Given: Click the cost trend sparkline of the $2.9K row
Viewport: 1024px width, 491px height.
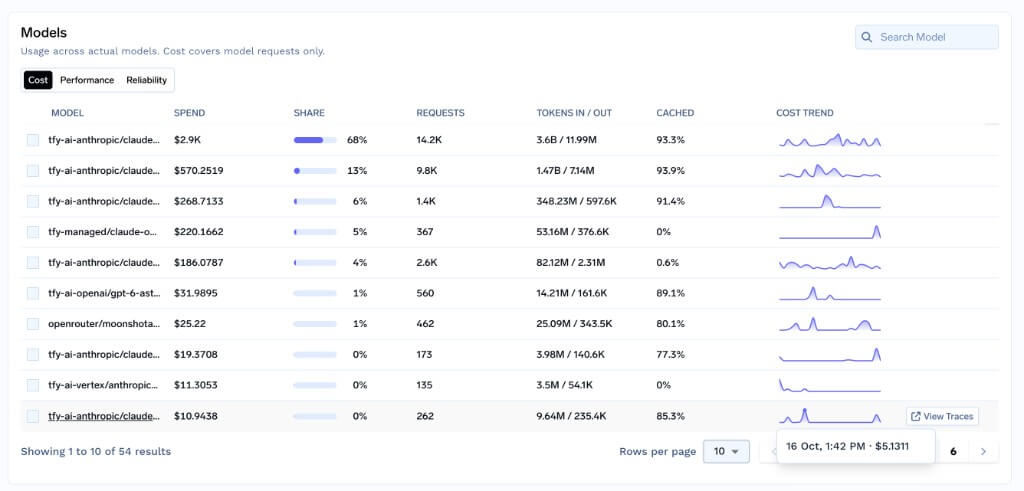Looking at the screenshot, I should (830, 140).
